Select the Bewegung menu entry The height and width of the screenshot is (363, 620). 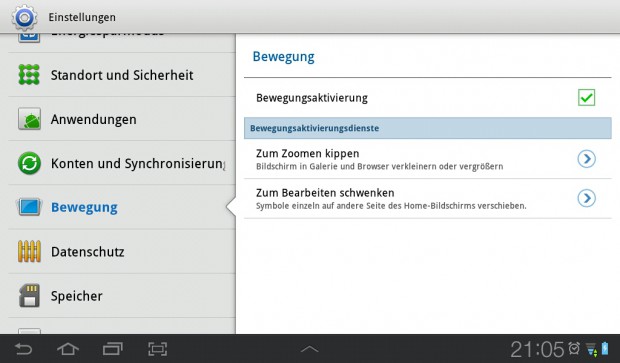point(122,207)
